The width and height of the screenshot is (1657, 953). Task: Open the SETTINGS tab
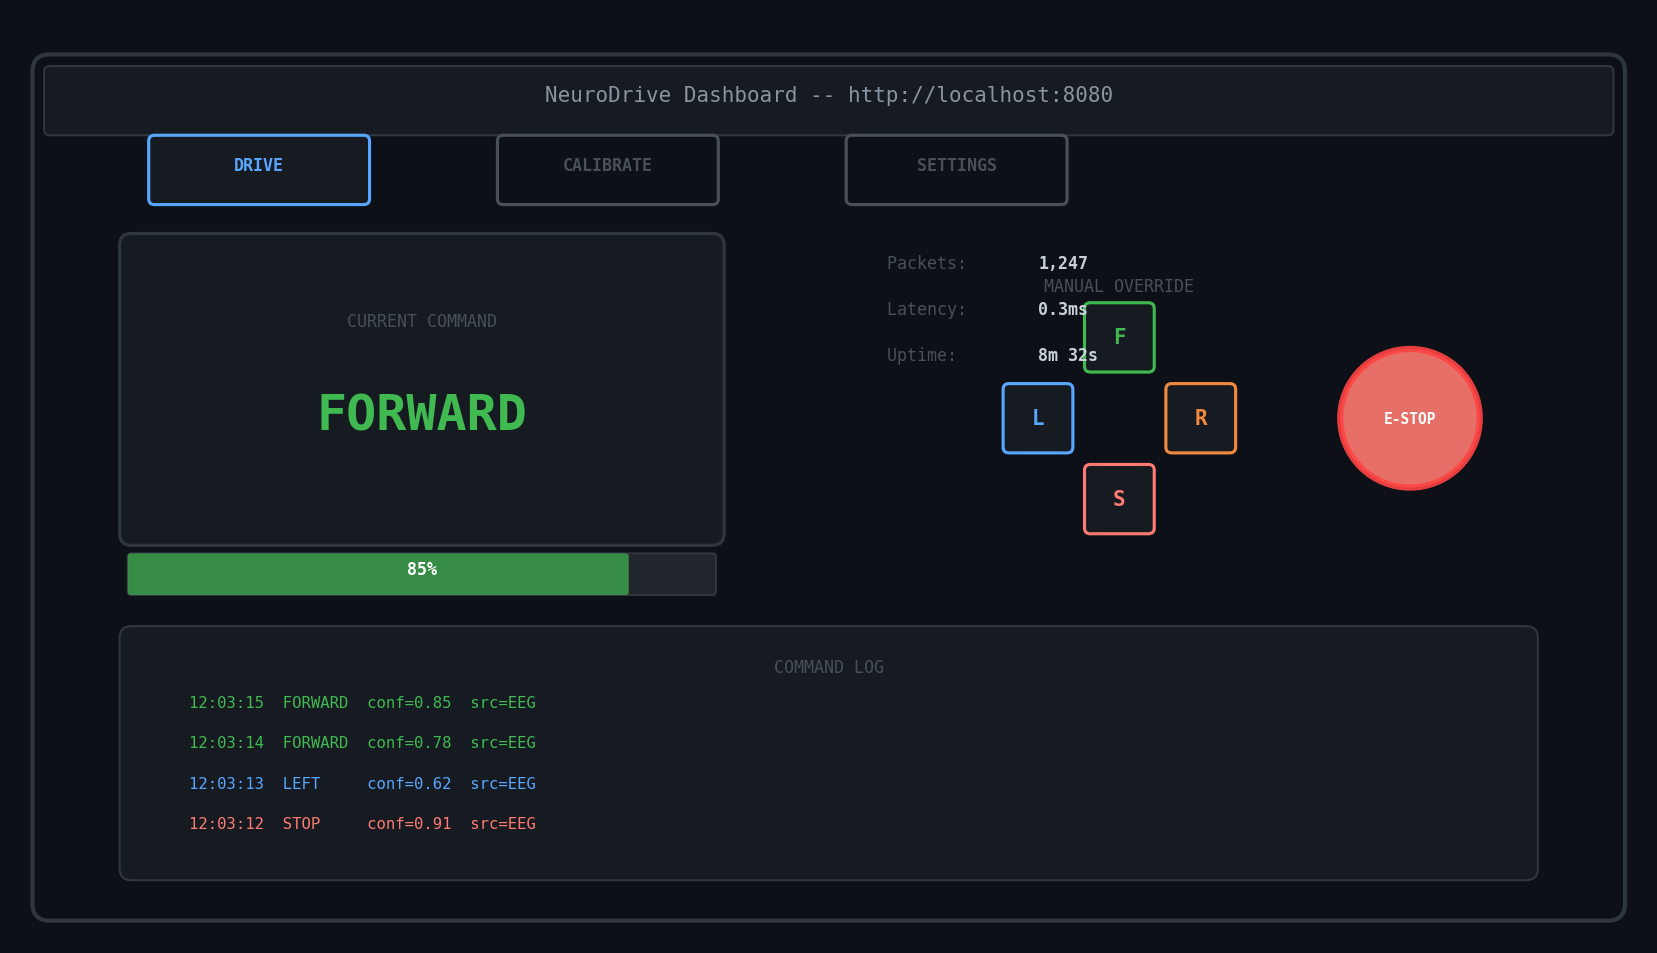955,169
